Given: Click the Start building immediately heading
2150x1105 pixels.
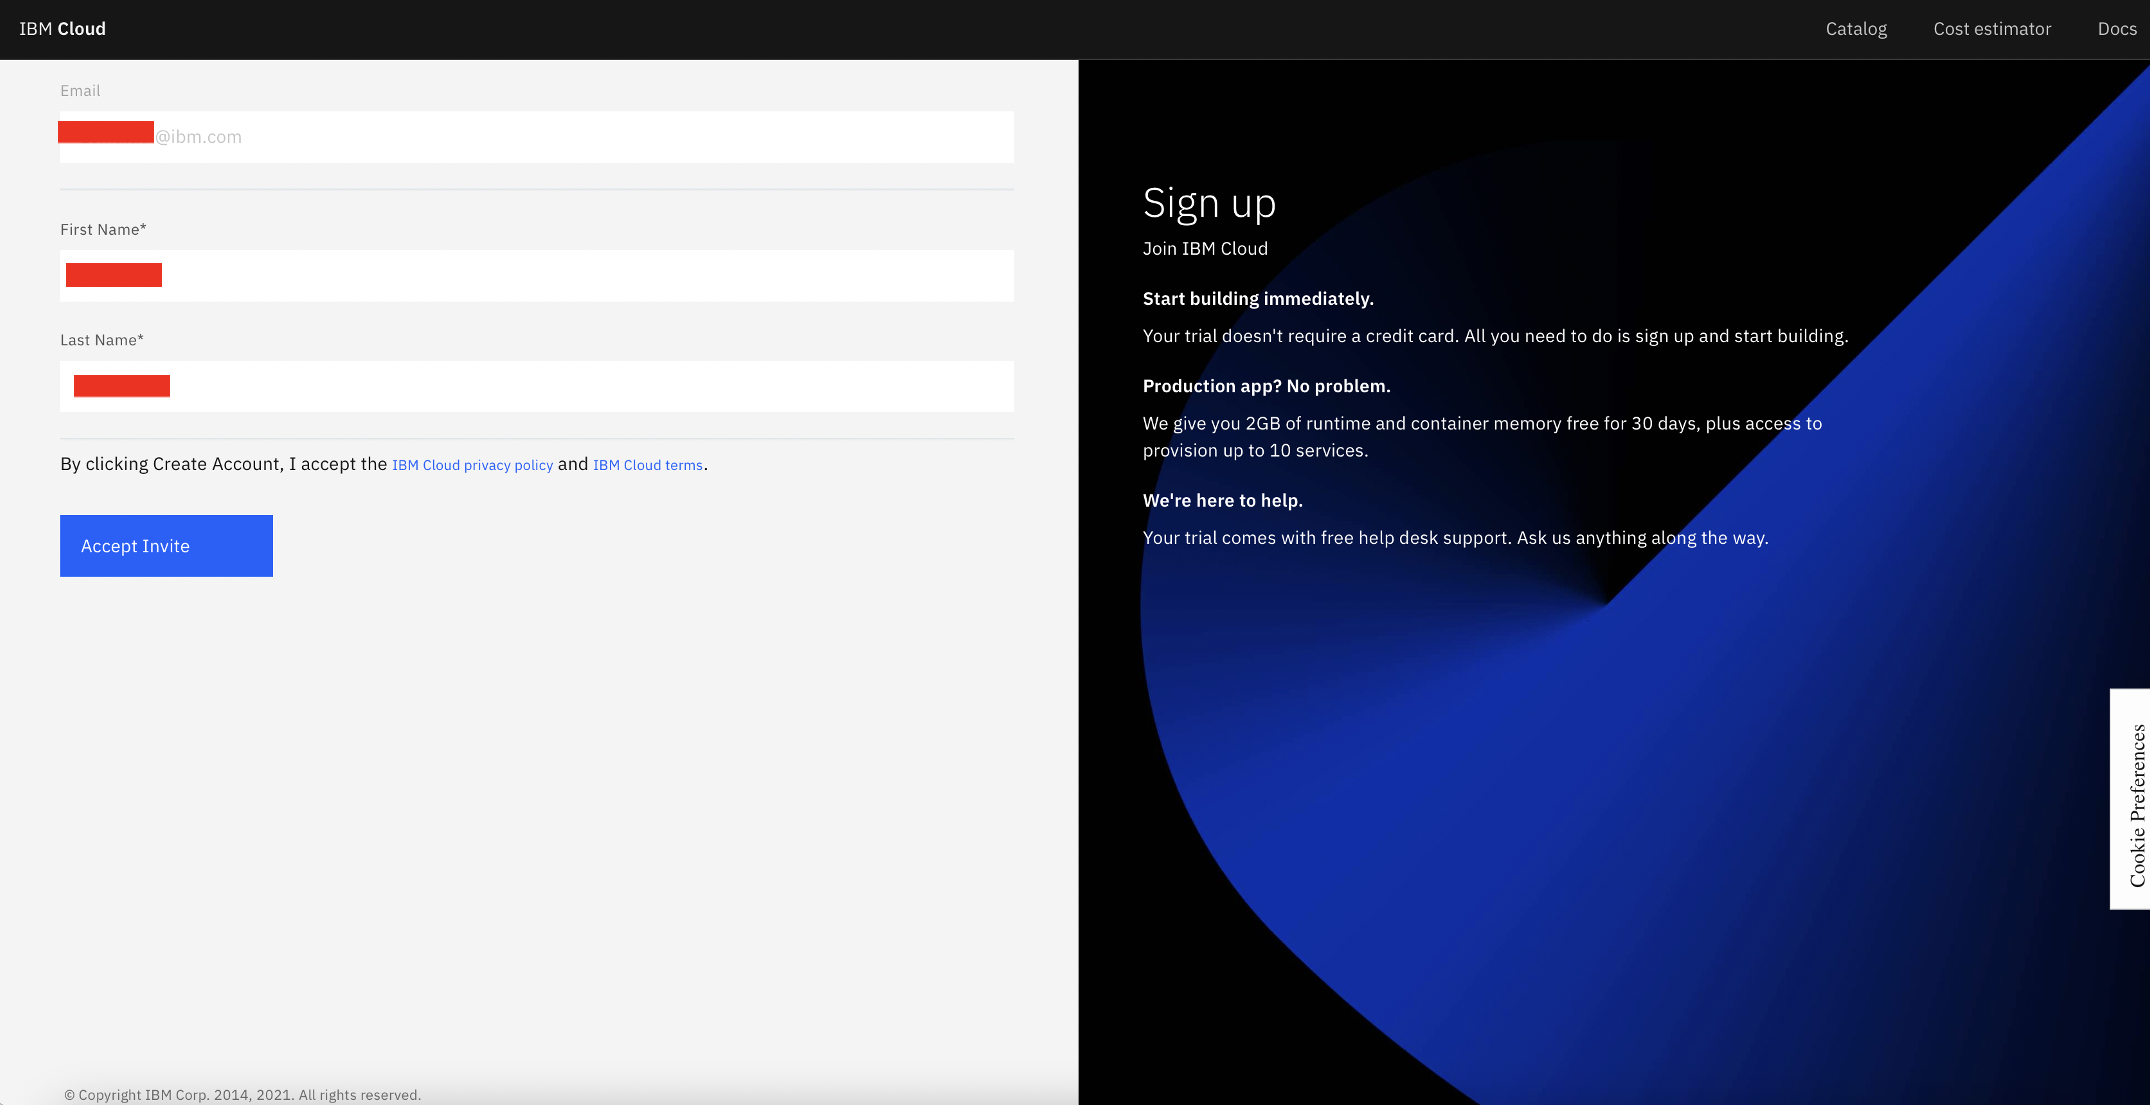Looking at the screenshot, I should 1258,298.
